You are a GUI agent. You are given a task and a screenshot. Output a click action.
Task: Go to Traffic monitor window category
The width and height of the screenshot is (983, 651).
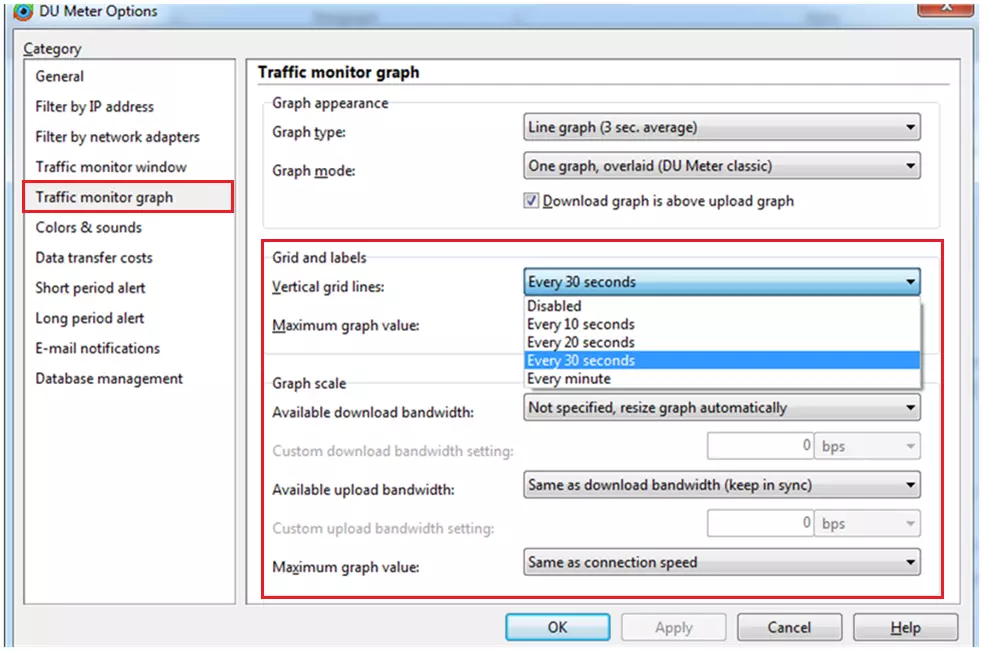[111, 167]
